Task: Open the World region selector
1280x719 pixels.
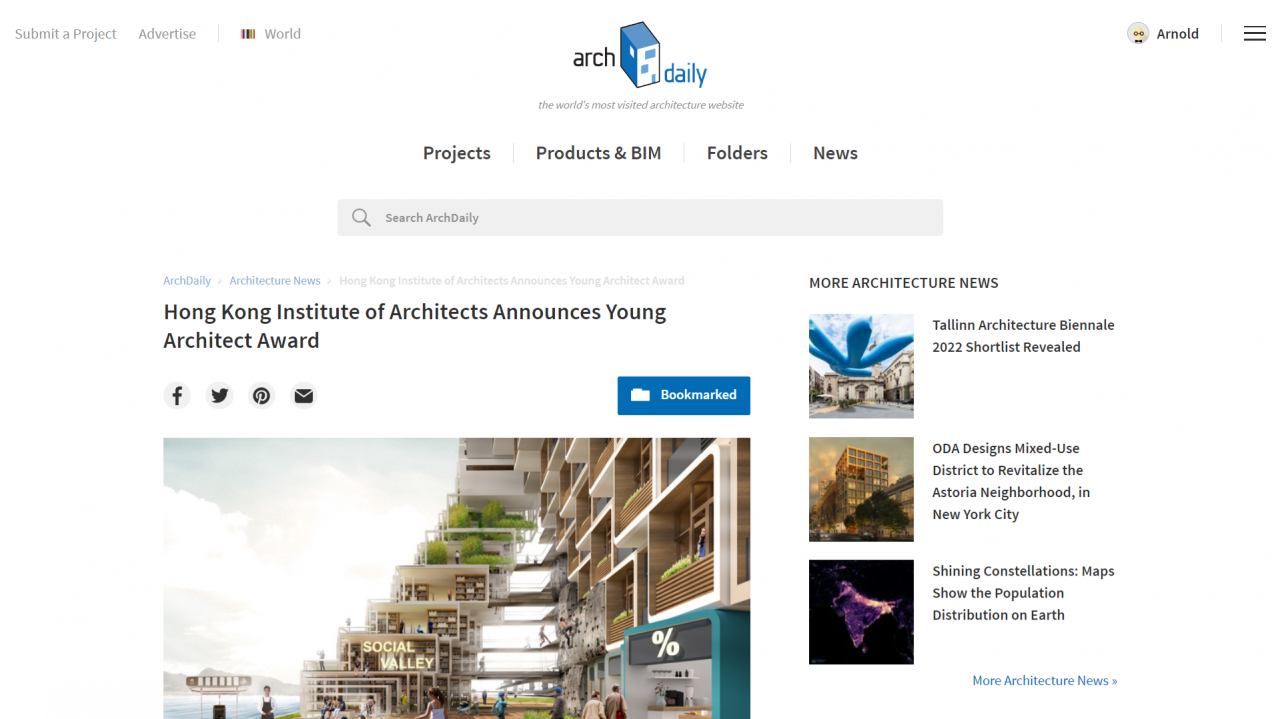Action: 271,34
